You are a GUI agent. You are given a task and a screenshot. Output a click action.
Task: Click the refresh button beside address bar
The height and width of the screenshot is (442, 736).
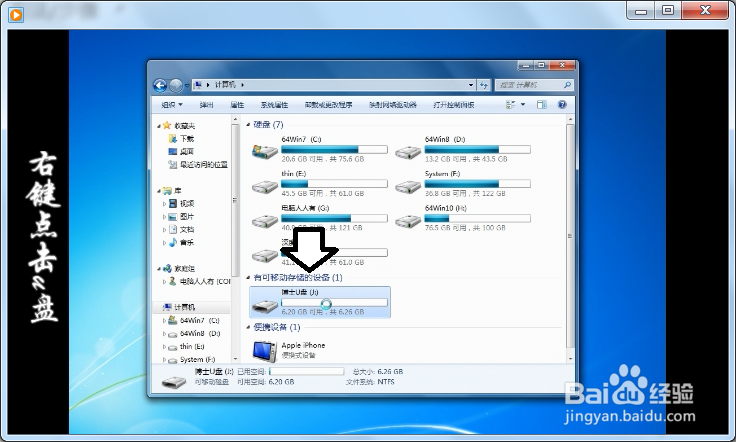pos(483,85)
